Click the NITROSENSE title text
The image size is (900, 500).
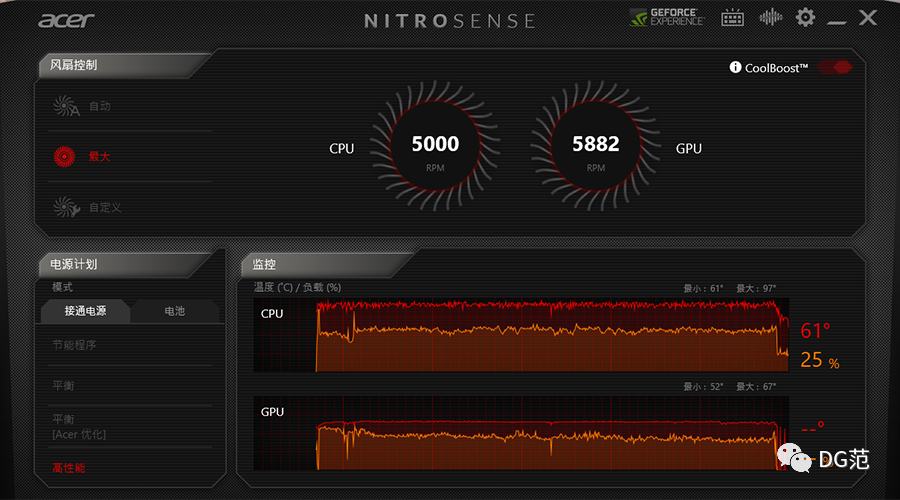450,21
